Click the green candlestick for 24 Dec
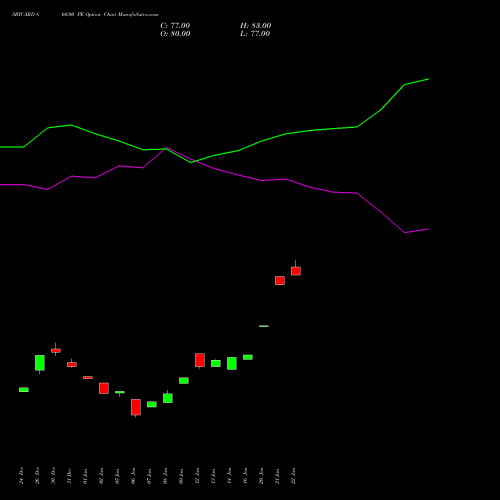This screenshot has height=500, width=500. coord(24,389)
